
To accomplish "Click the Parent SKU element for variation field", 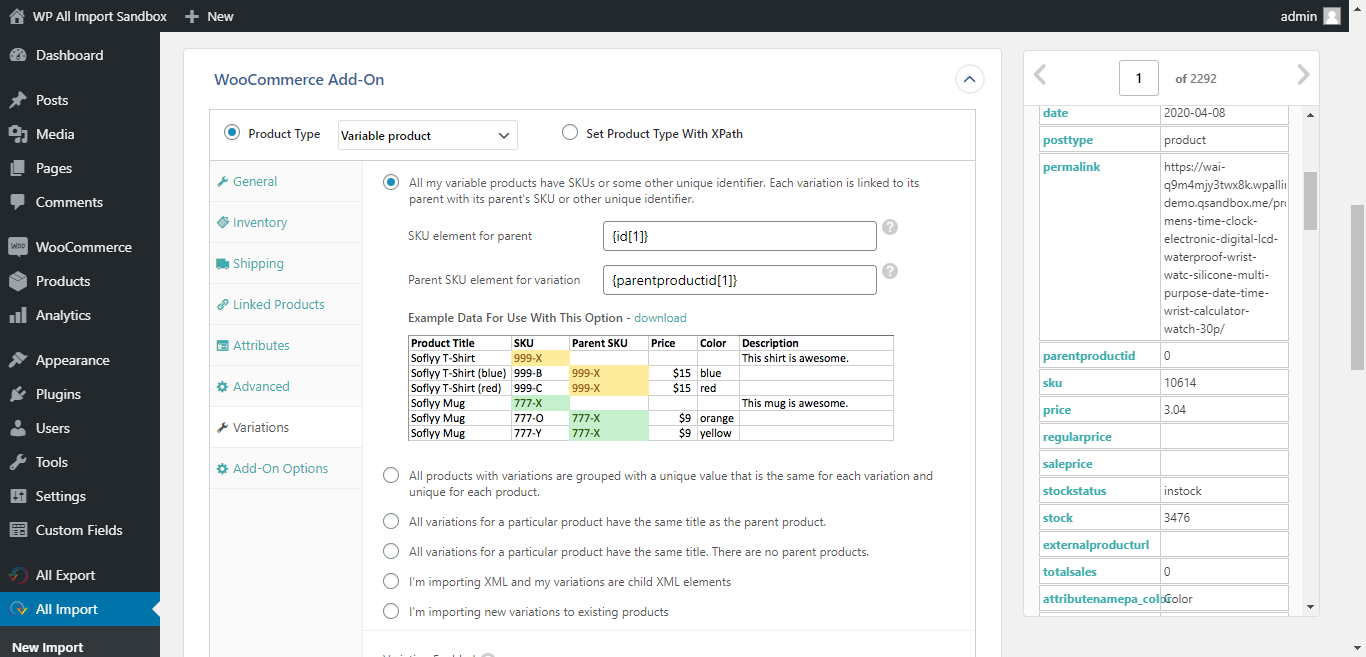I will [x=740, y=280].
